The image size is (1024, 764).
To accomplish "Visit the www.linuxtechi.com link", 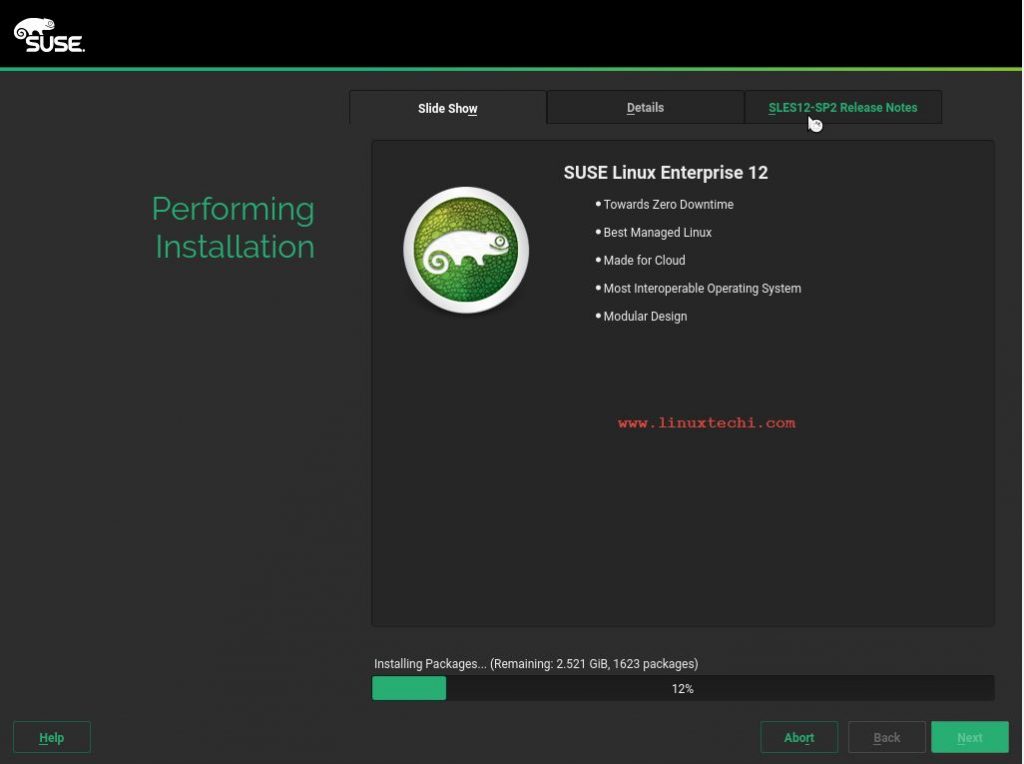I will [x=707, y=422].
